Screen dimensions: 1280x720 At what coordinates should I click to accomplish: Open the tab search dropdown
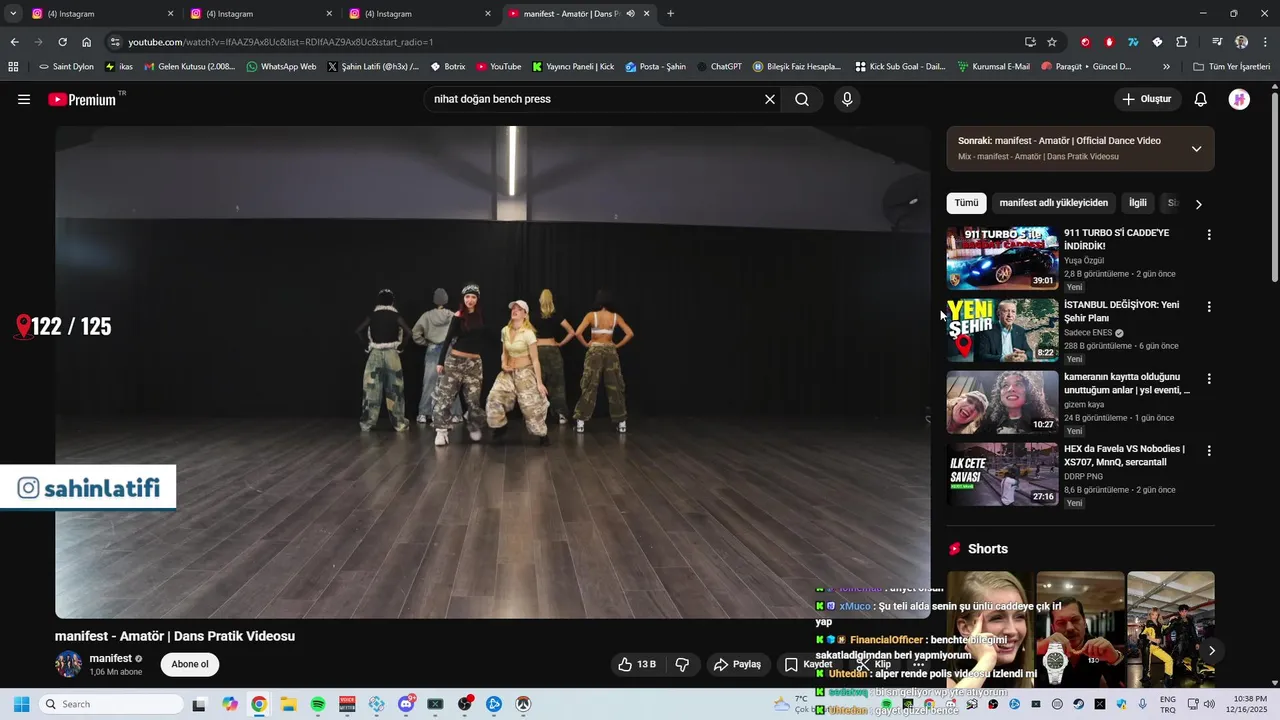(13, 14)
